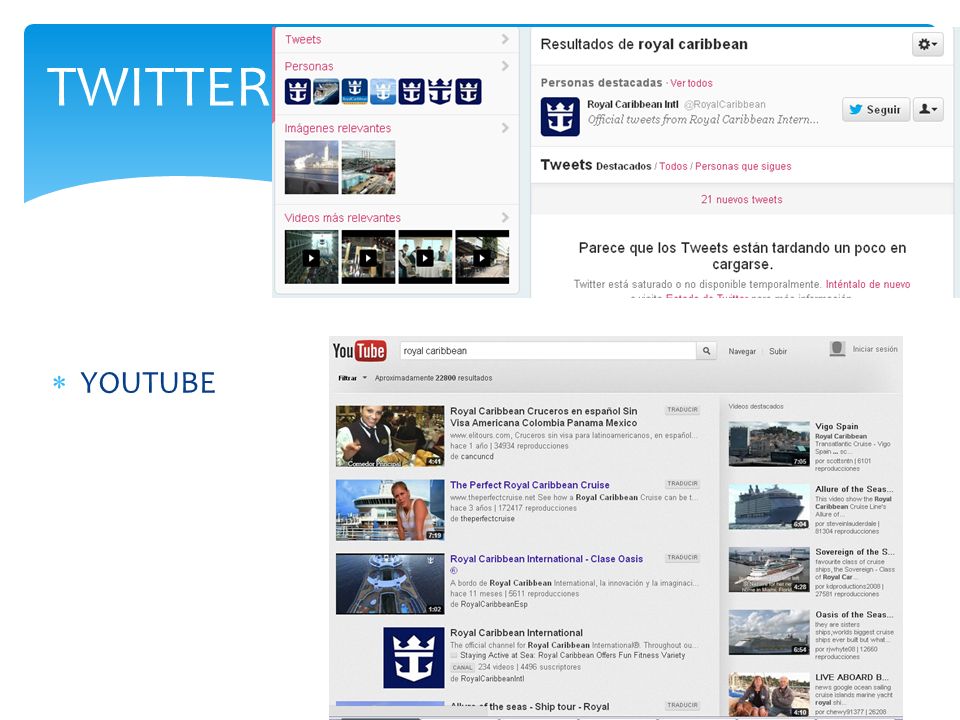Screen dimensions: 960x720
Task: Click the YouTube search field
Action: [548, 351]
